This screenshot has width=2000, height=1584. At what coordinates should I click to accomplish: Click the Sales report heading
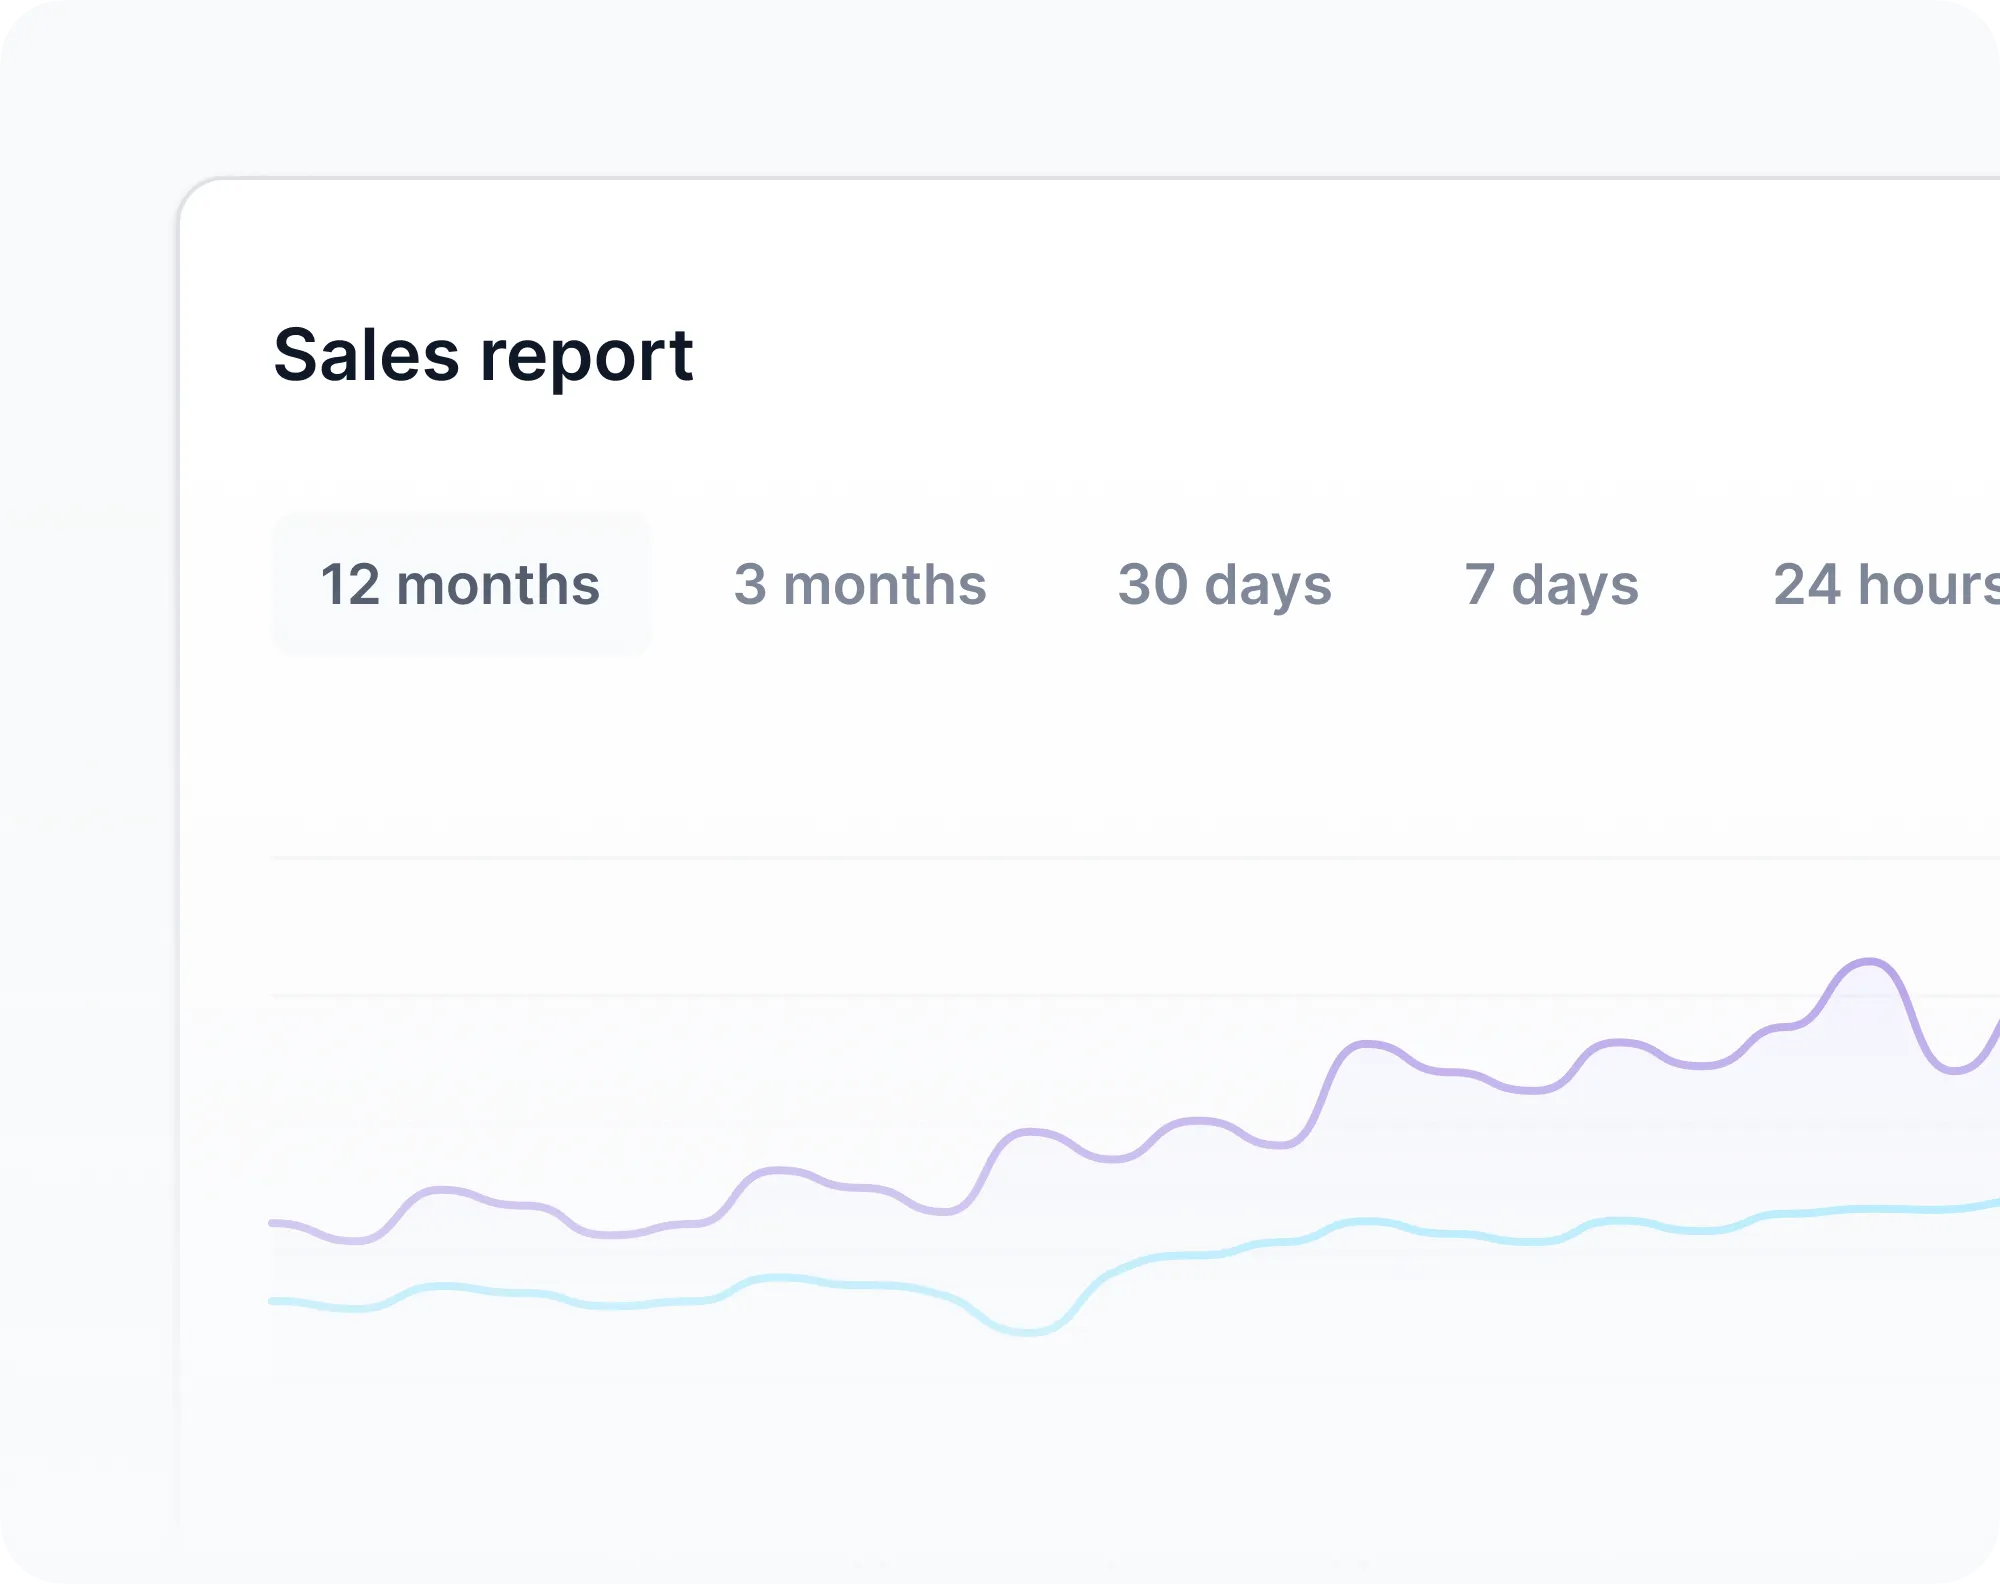click(x=484, y=357)
